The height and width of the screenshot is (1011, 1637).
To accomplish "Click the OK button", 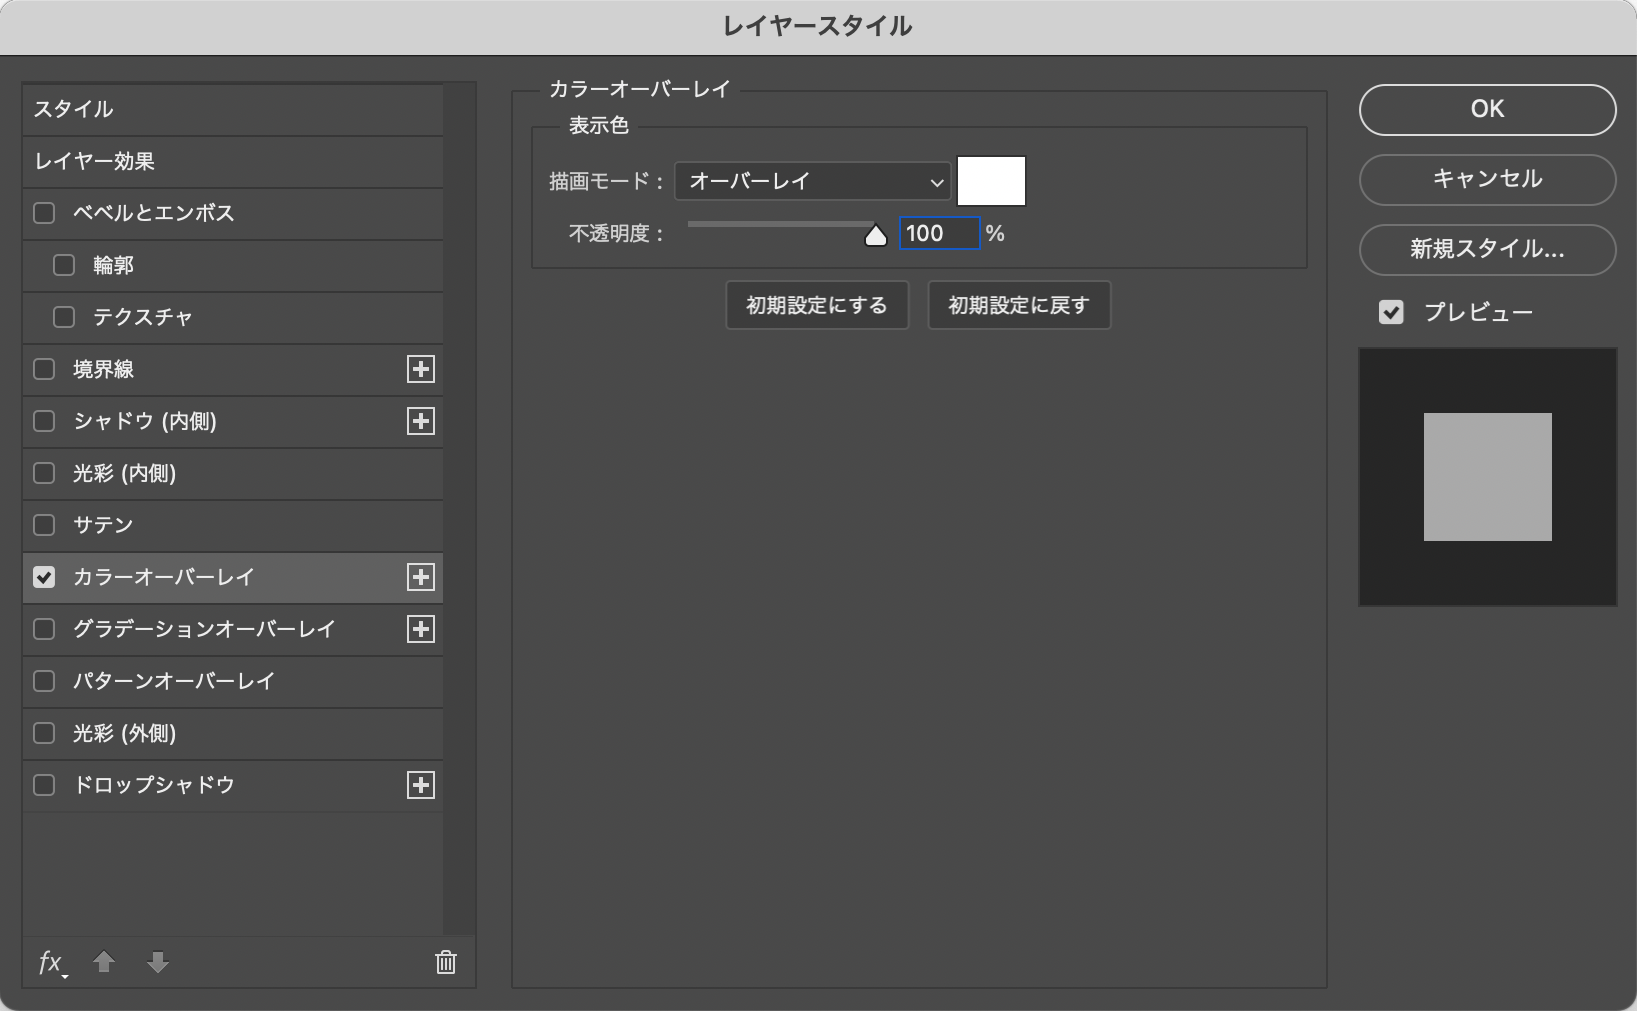I will (1487, 109).
